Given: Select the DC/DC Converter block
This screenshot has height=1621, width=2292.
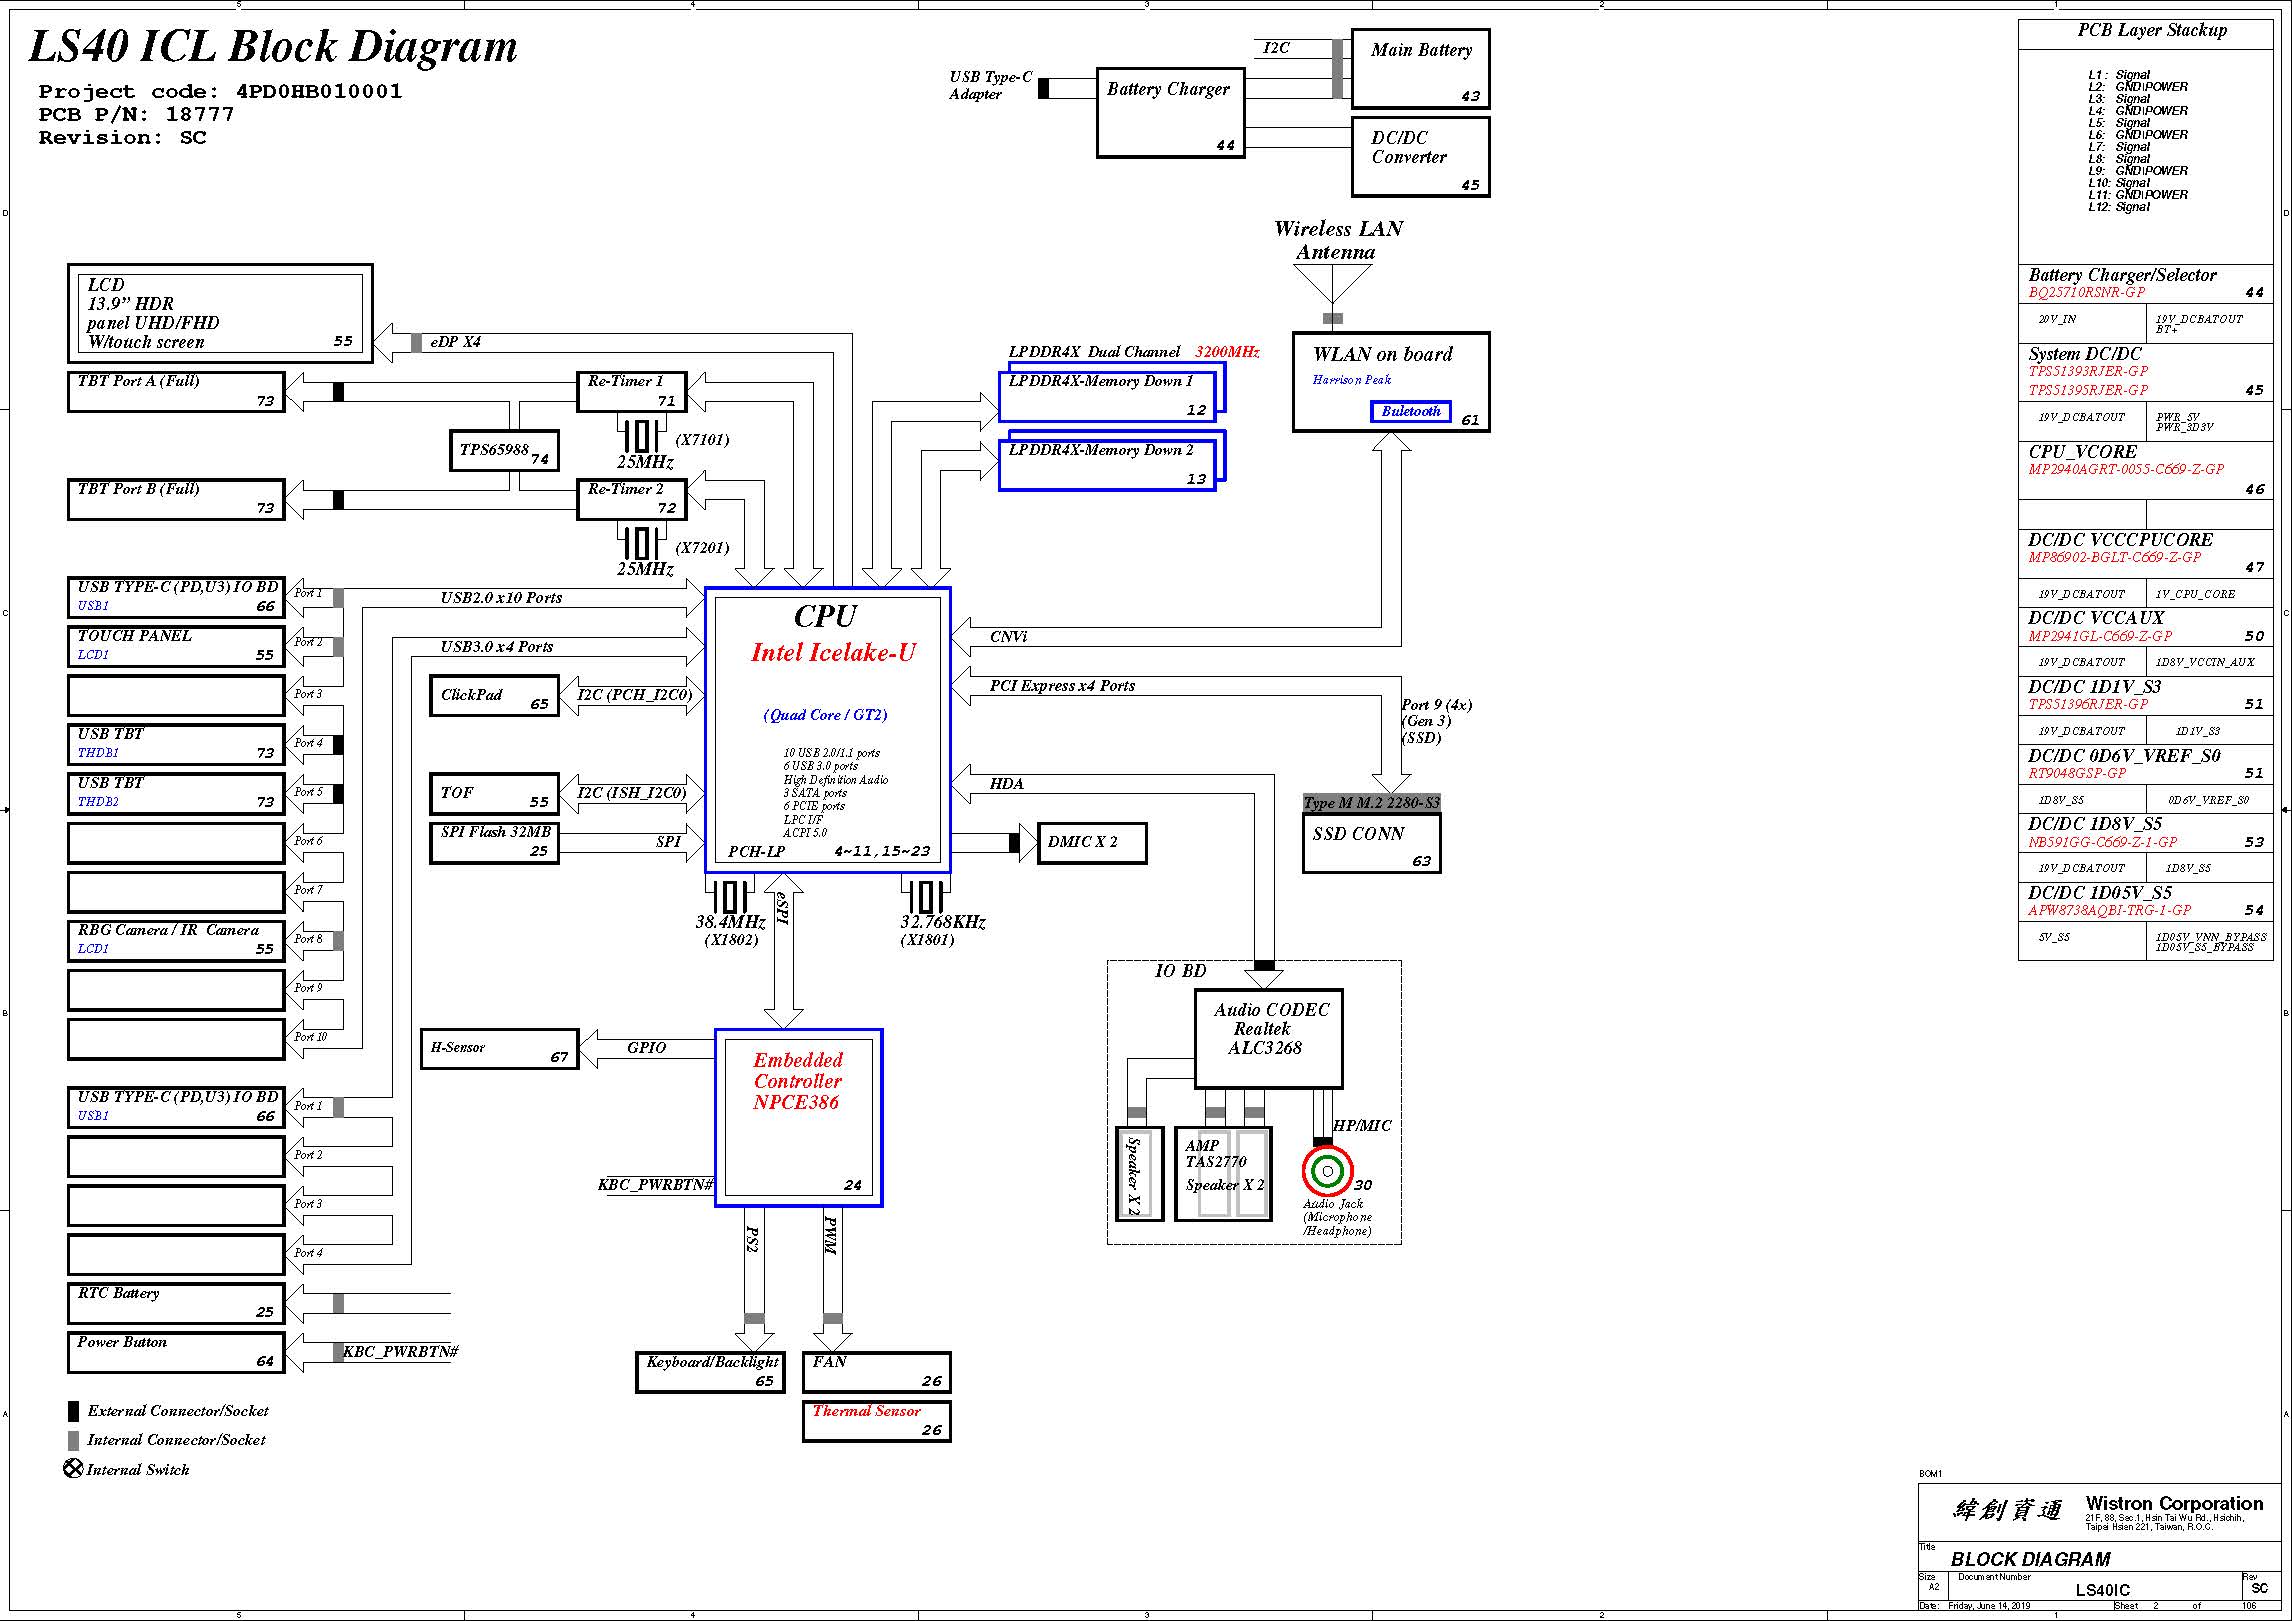Looking at the screenshot, I should coord(1421,157).
